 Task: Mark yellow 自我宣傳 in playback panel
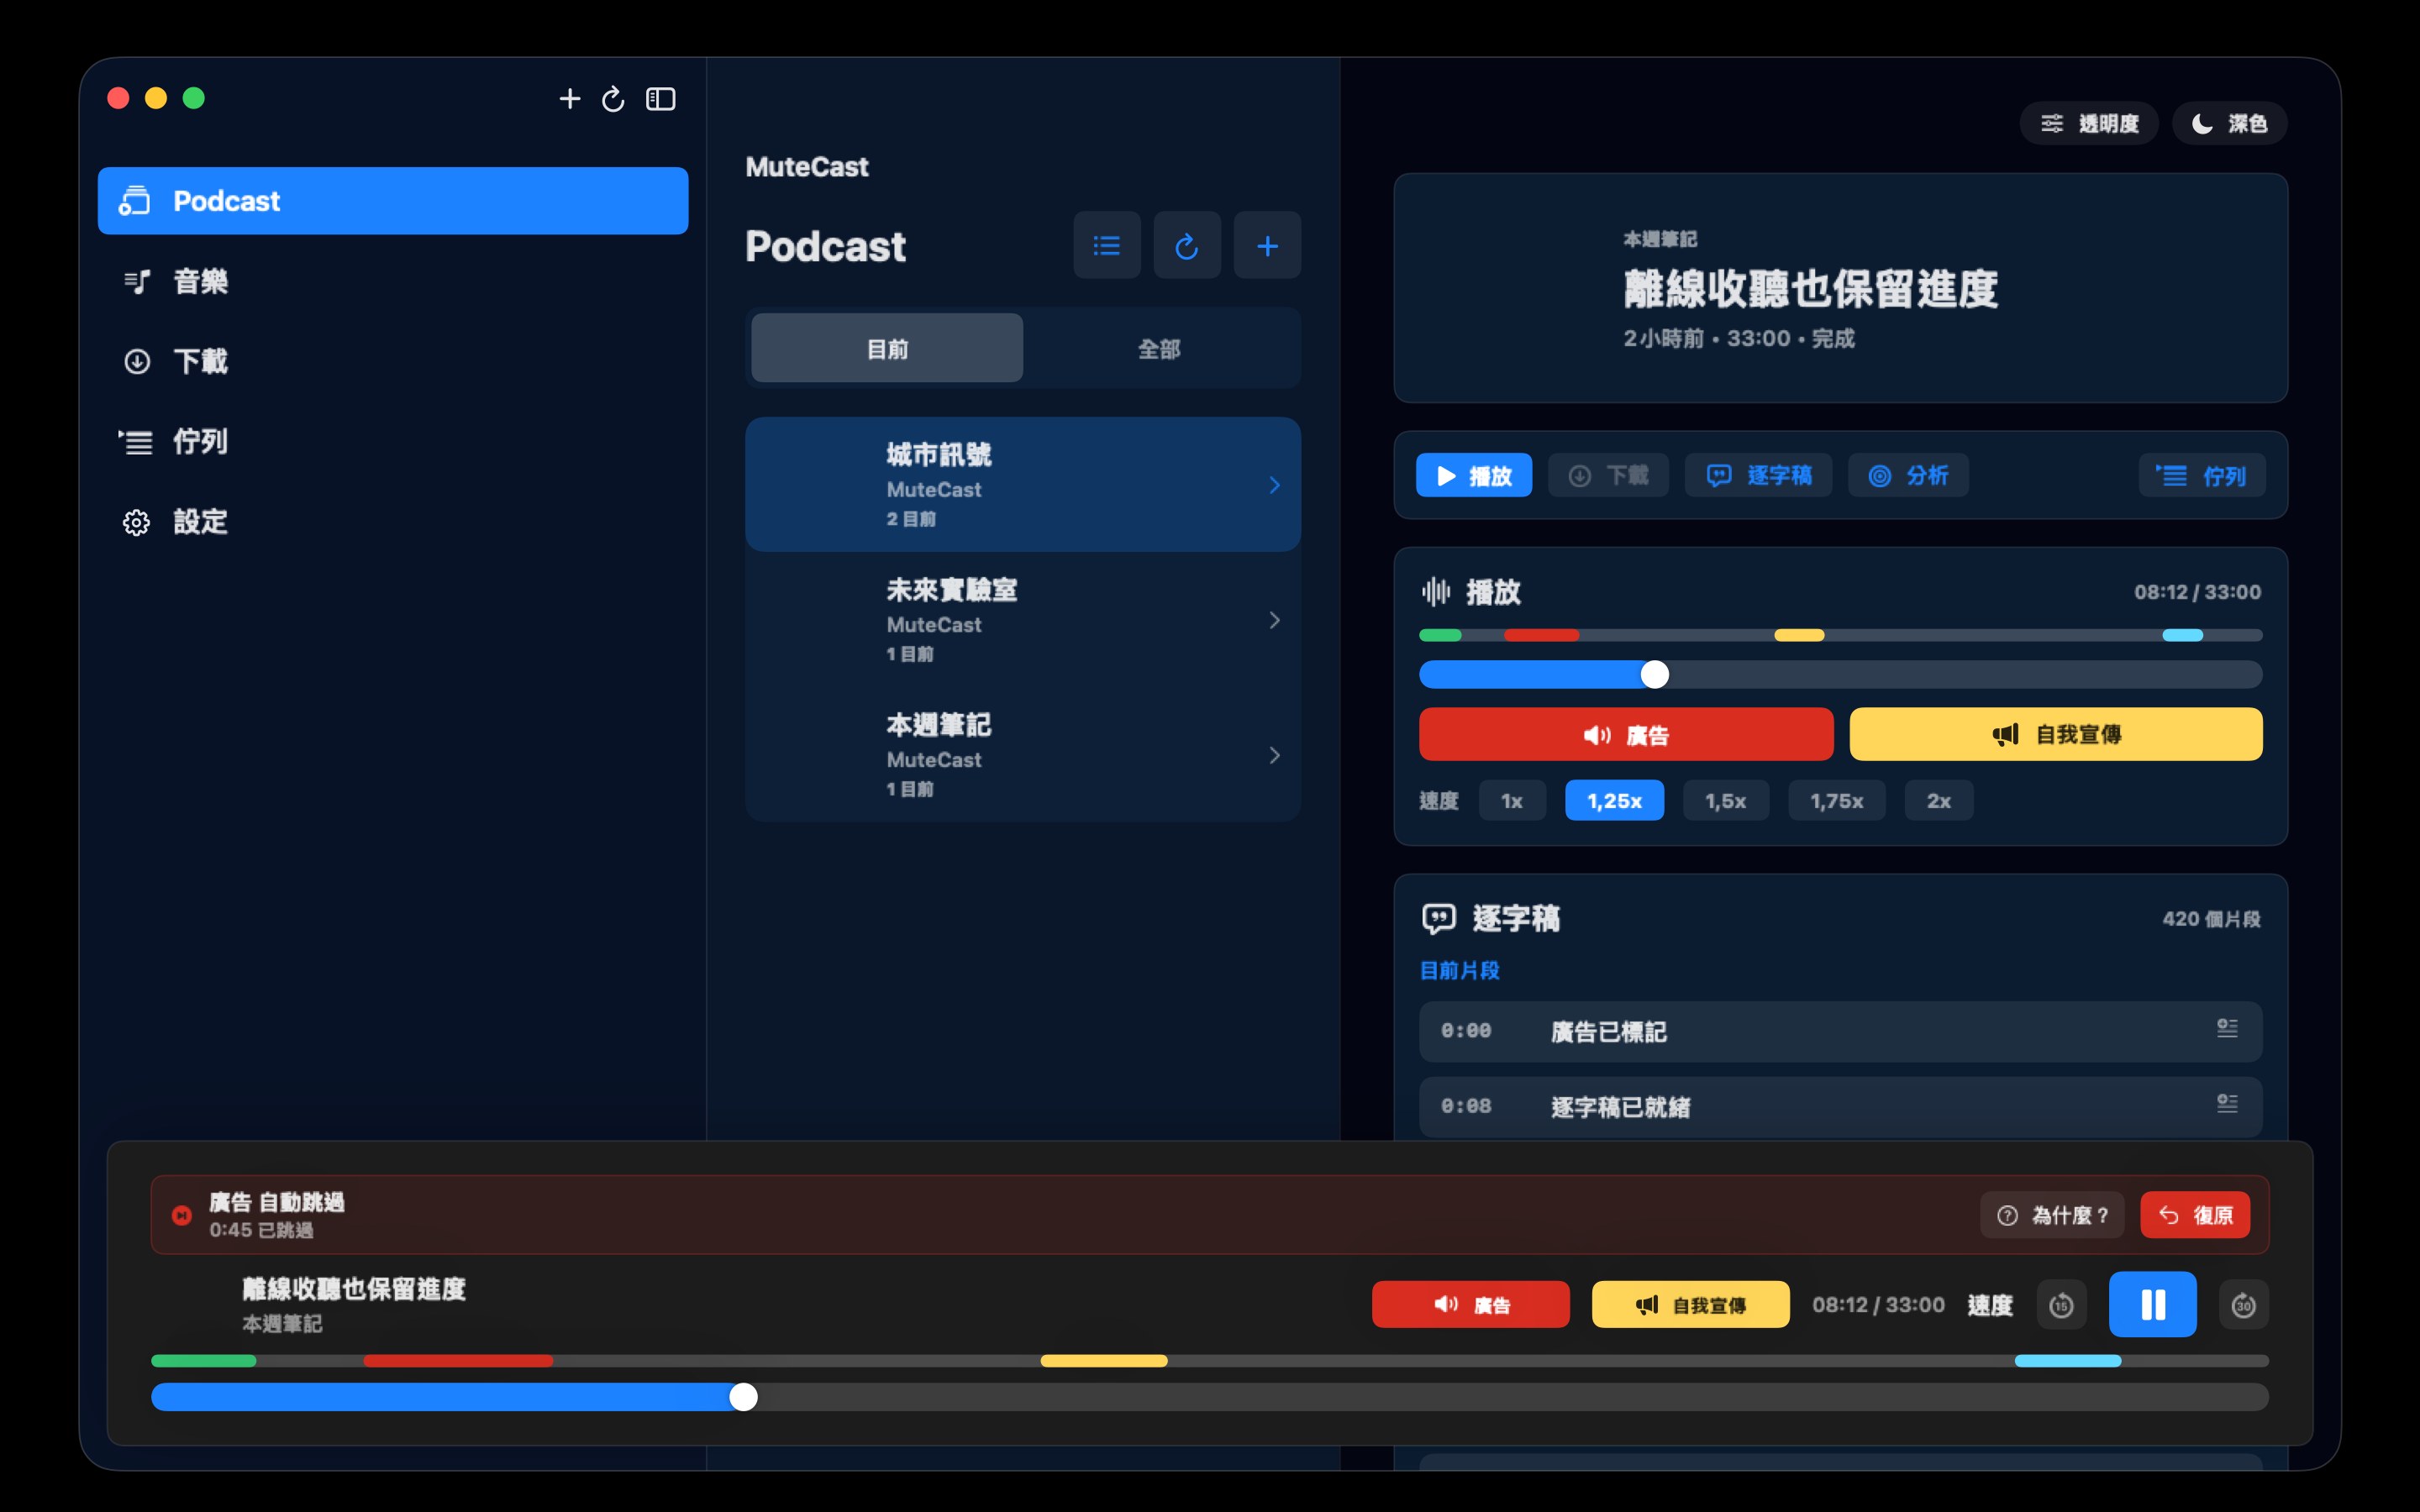(2056, 735)
